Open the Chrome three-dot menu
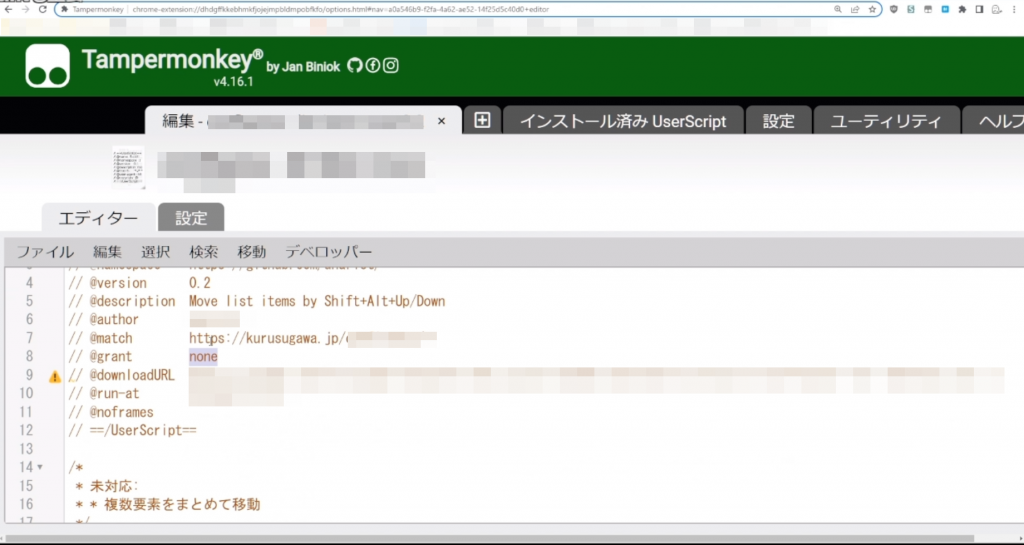Screen dimensions: 1024x545 (1016, 9)
